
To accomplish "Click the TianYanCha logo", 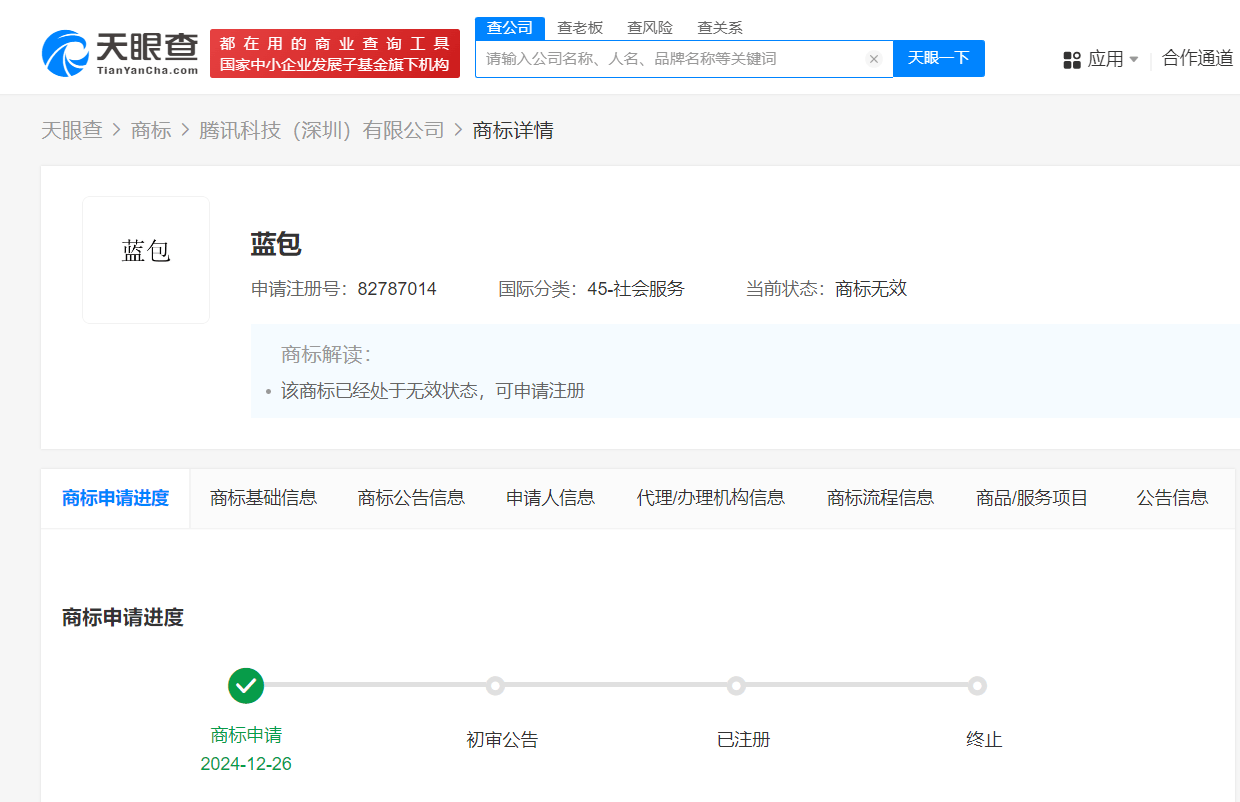I will pos(120,53).
